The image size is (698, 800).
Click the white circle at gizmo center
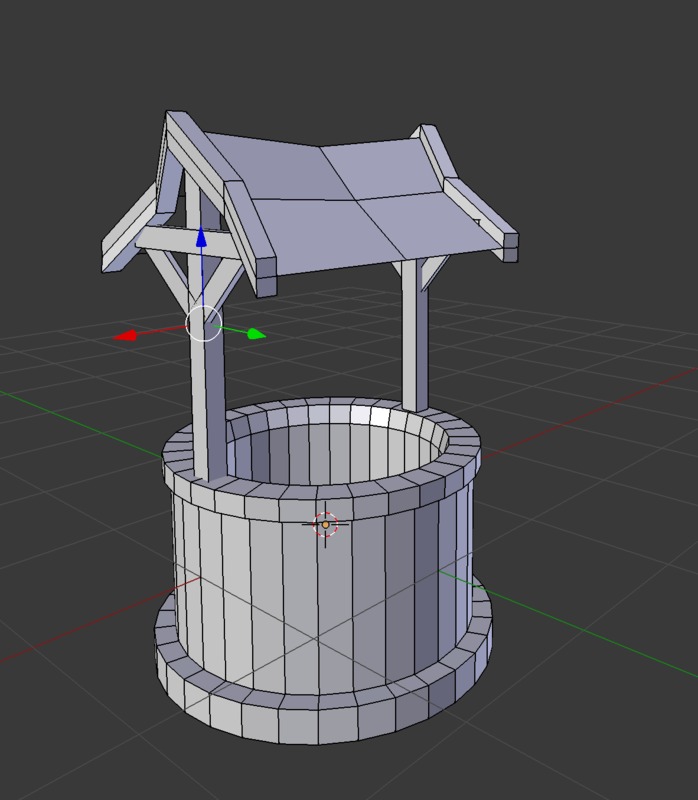click(x=204, y=323)
